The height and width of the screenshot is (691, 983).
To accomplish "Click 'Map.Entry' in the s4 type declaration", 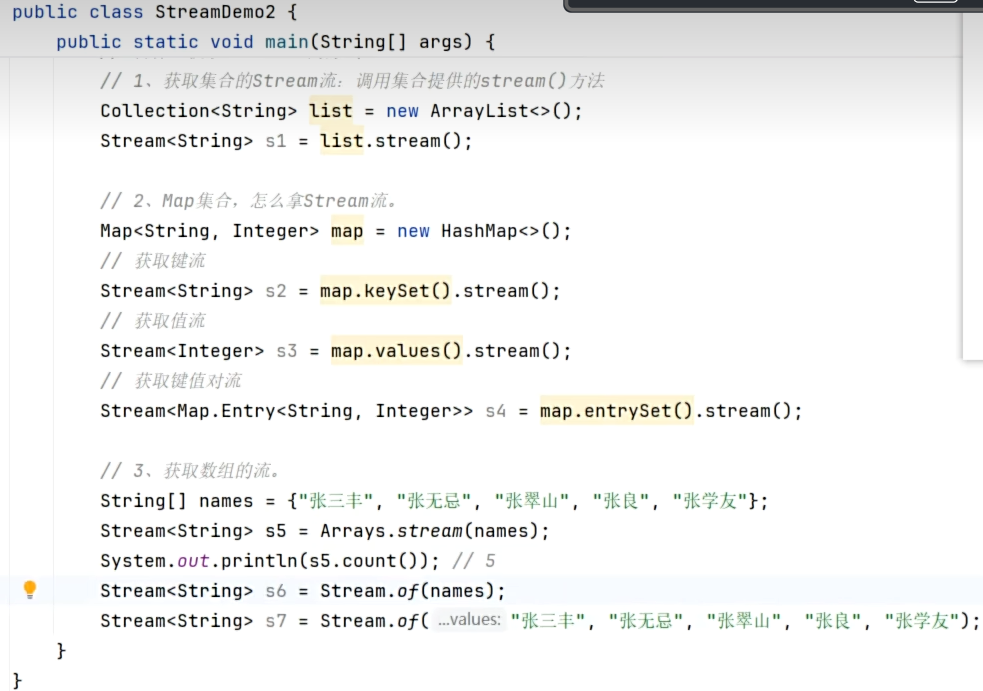I will [226, 411].
